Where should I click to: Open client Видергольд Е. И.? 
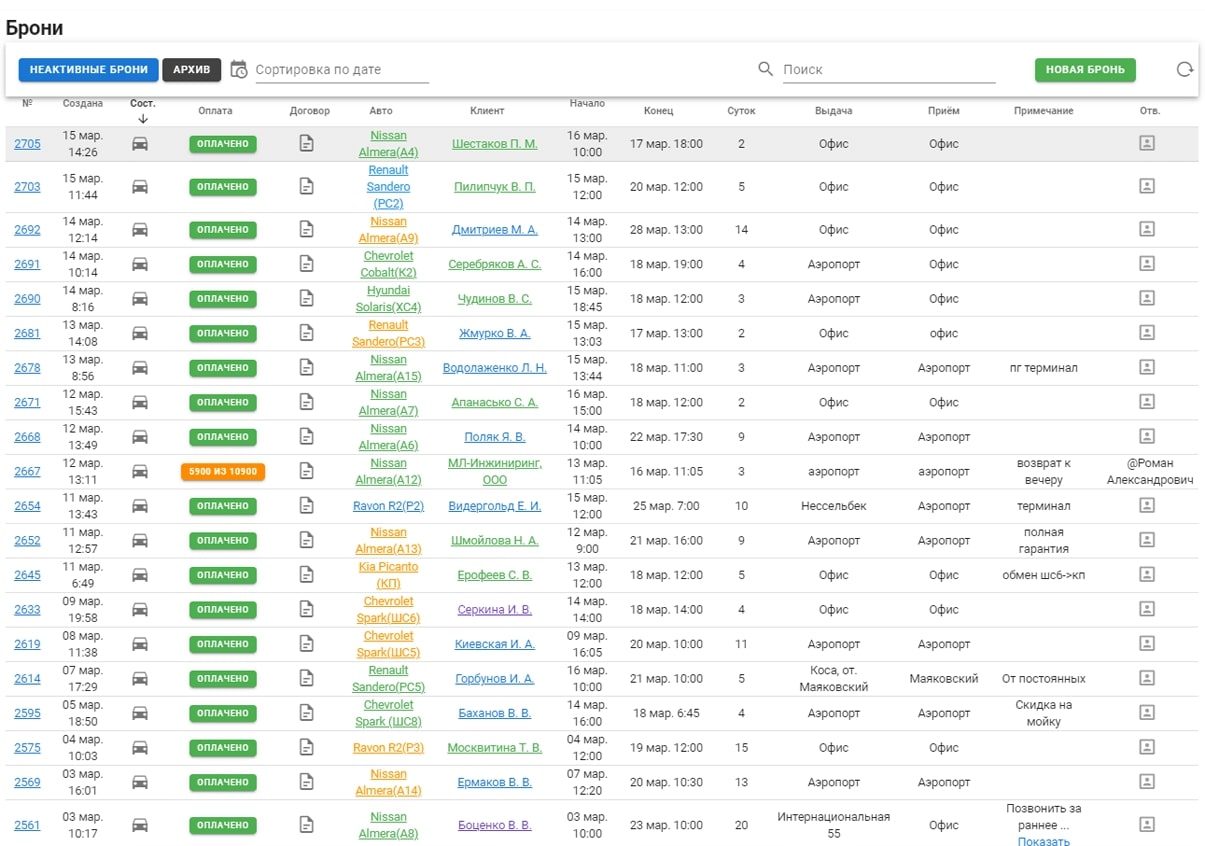494,506
